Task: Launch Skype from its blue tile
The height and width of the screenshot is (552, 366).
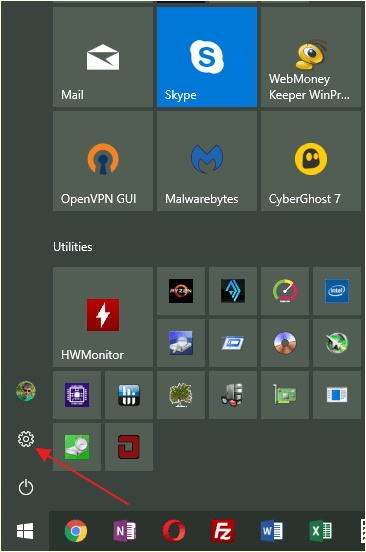Action: click(207, 57)
